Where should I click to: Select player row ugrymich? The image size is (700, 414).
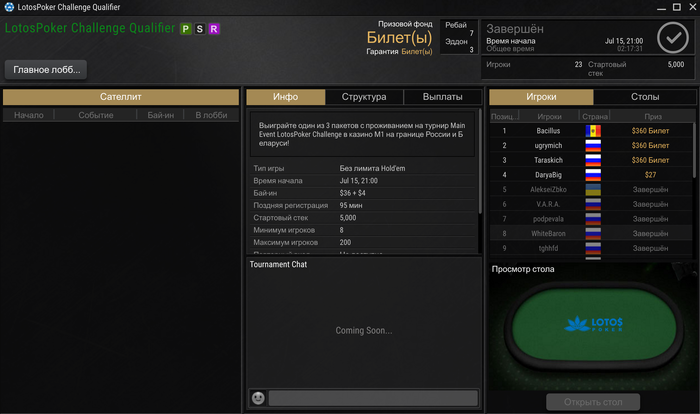click(x=591, y=146)
